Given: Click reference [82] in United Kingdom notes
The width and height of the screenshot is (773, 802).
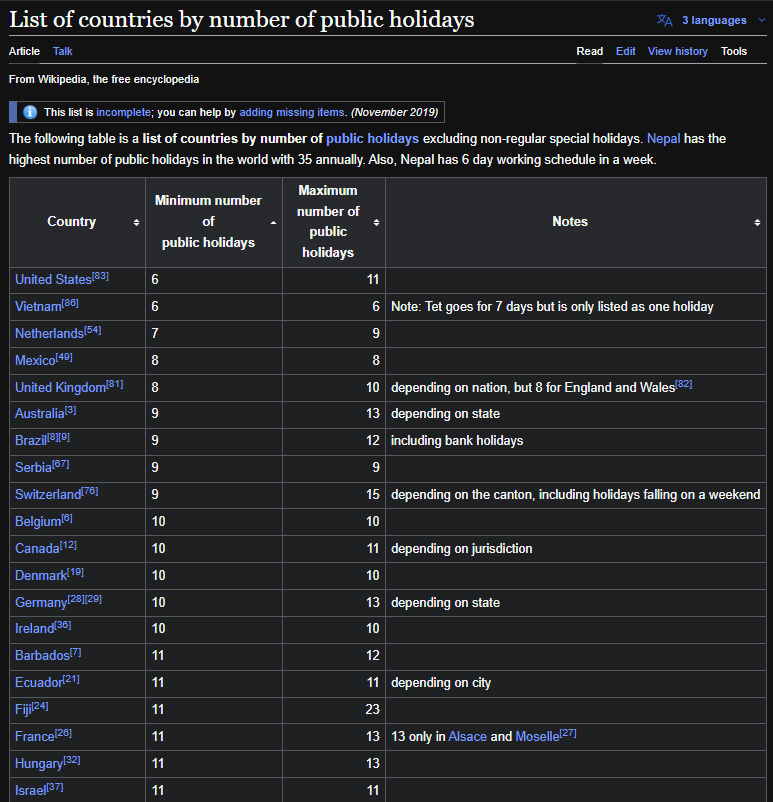Looking at the screenshot, I should pyautogui.click(x=683, y=384).
